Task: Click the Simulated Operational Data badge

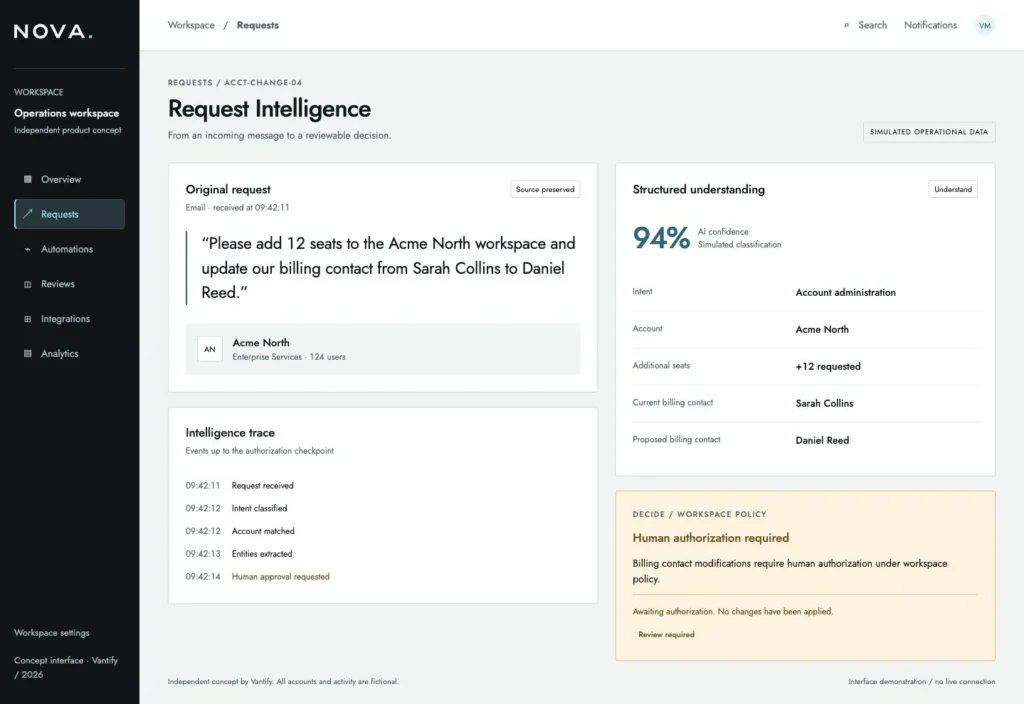Action: click(x=929, y=132)
